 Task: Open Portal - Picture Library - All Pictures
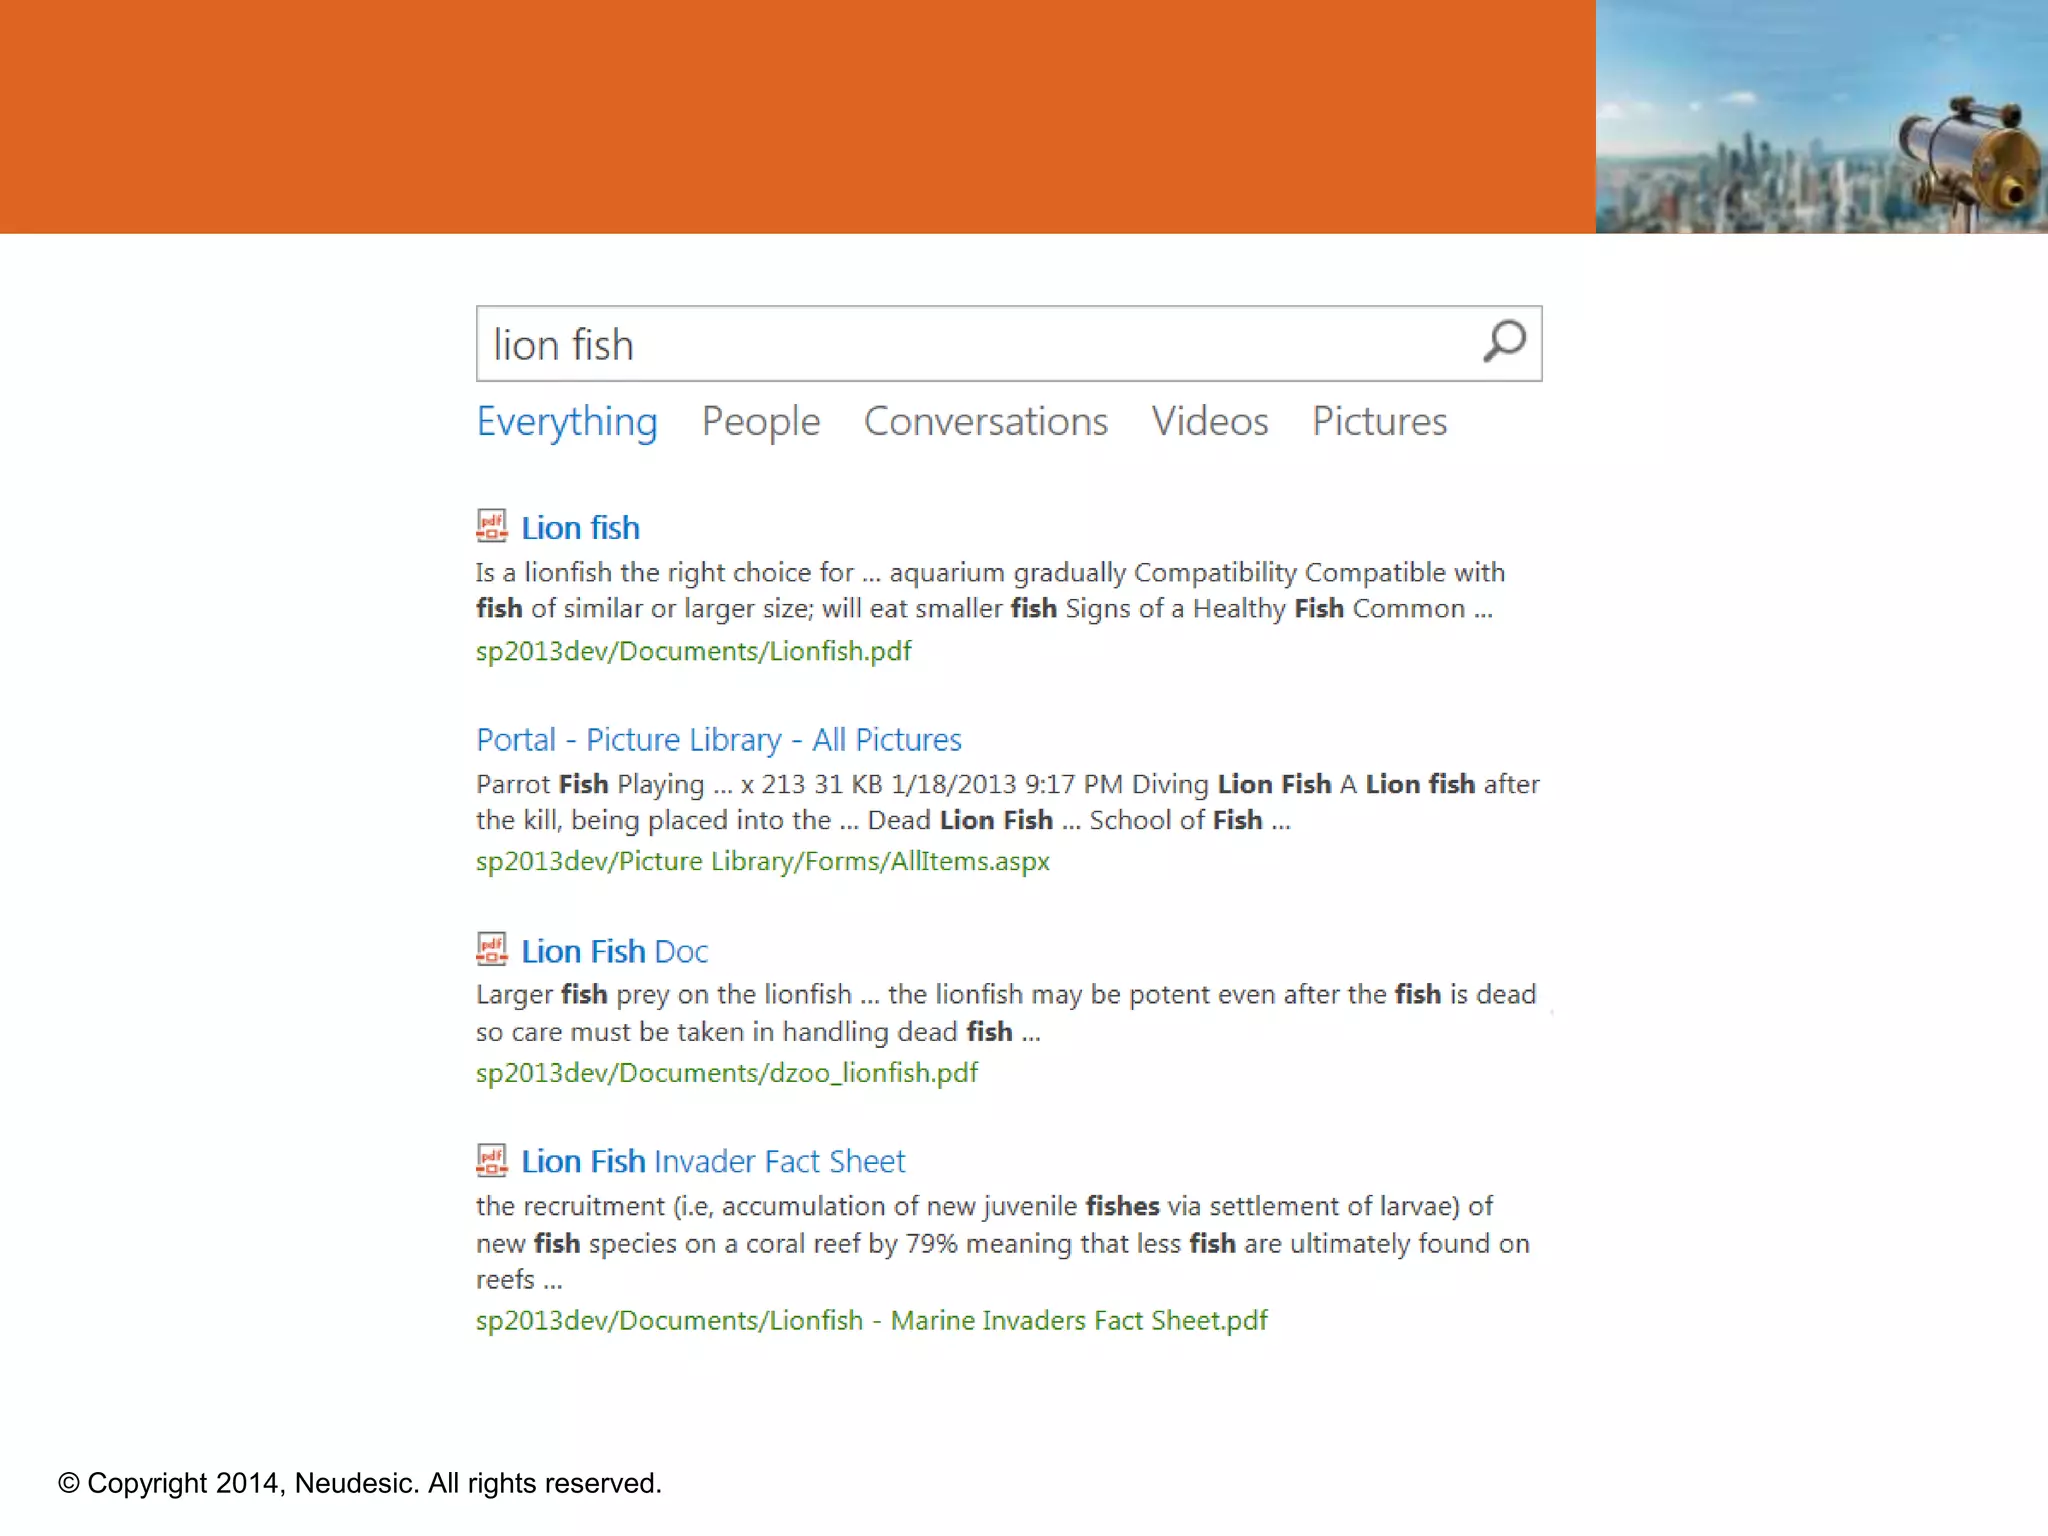click(x=718, y=740)
